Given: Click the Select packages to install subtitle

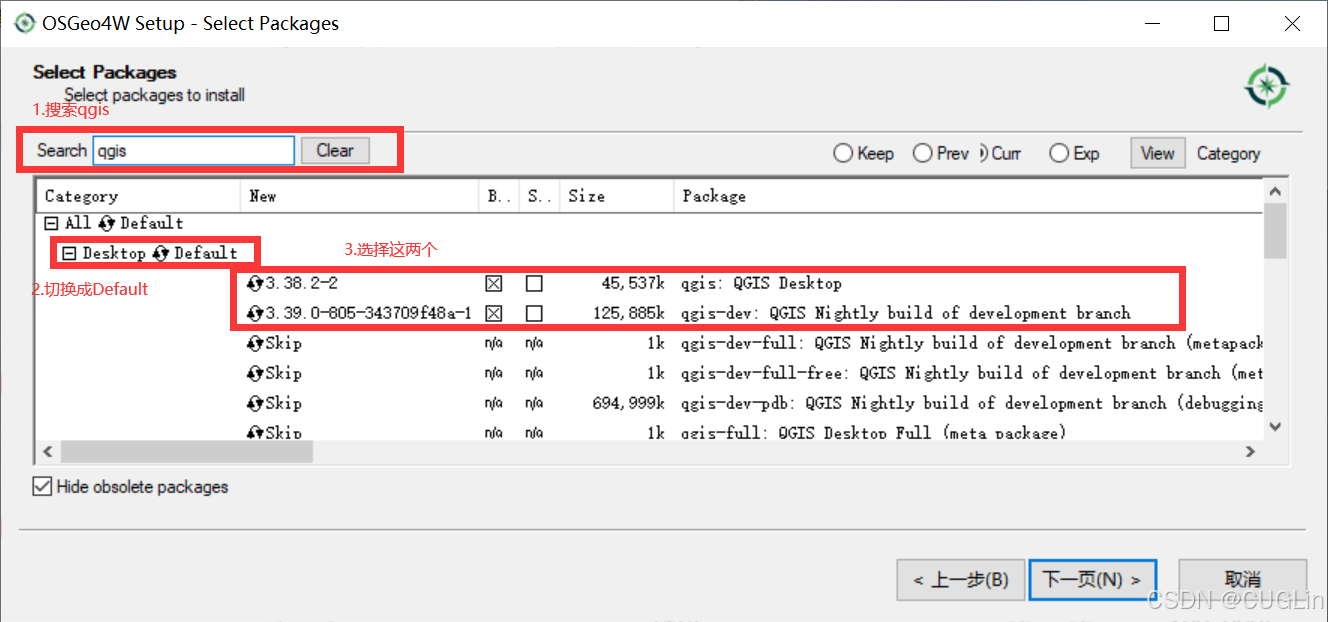Looking at the screenshot, I should click(x=154, y=95).
